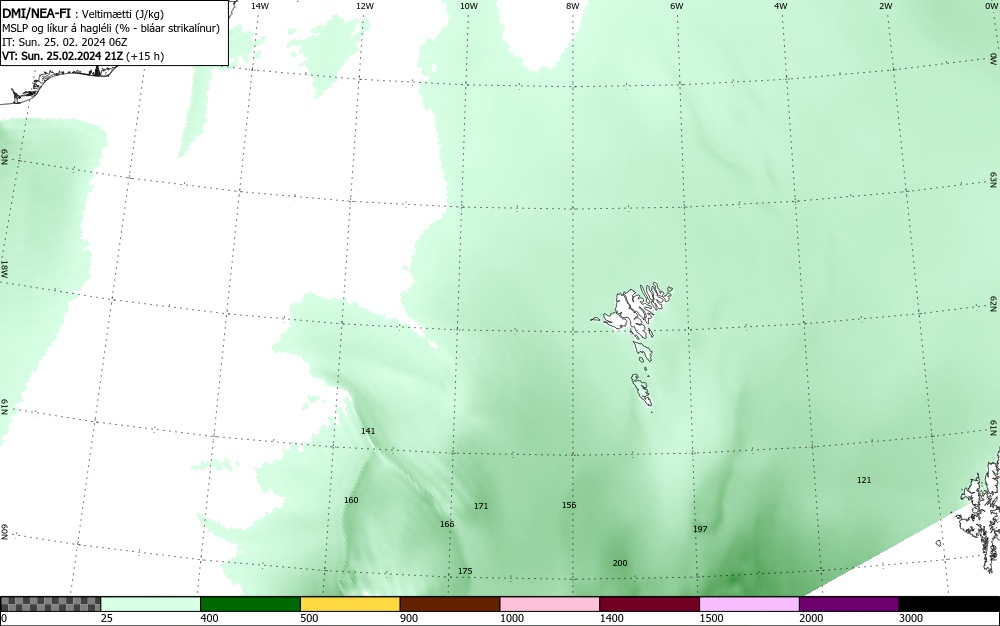Select the light green 25–400 legend swatch
Image resolution: width=1000 pixels, height=626 pixels.
(151, 604)
